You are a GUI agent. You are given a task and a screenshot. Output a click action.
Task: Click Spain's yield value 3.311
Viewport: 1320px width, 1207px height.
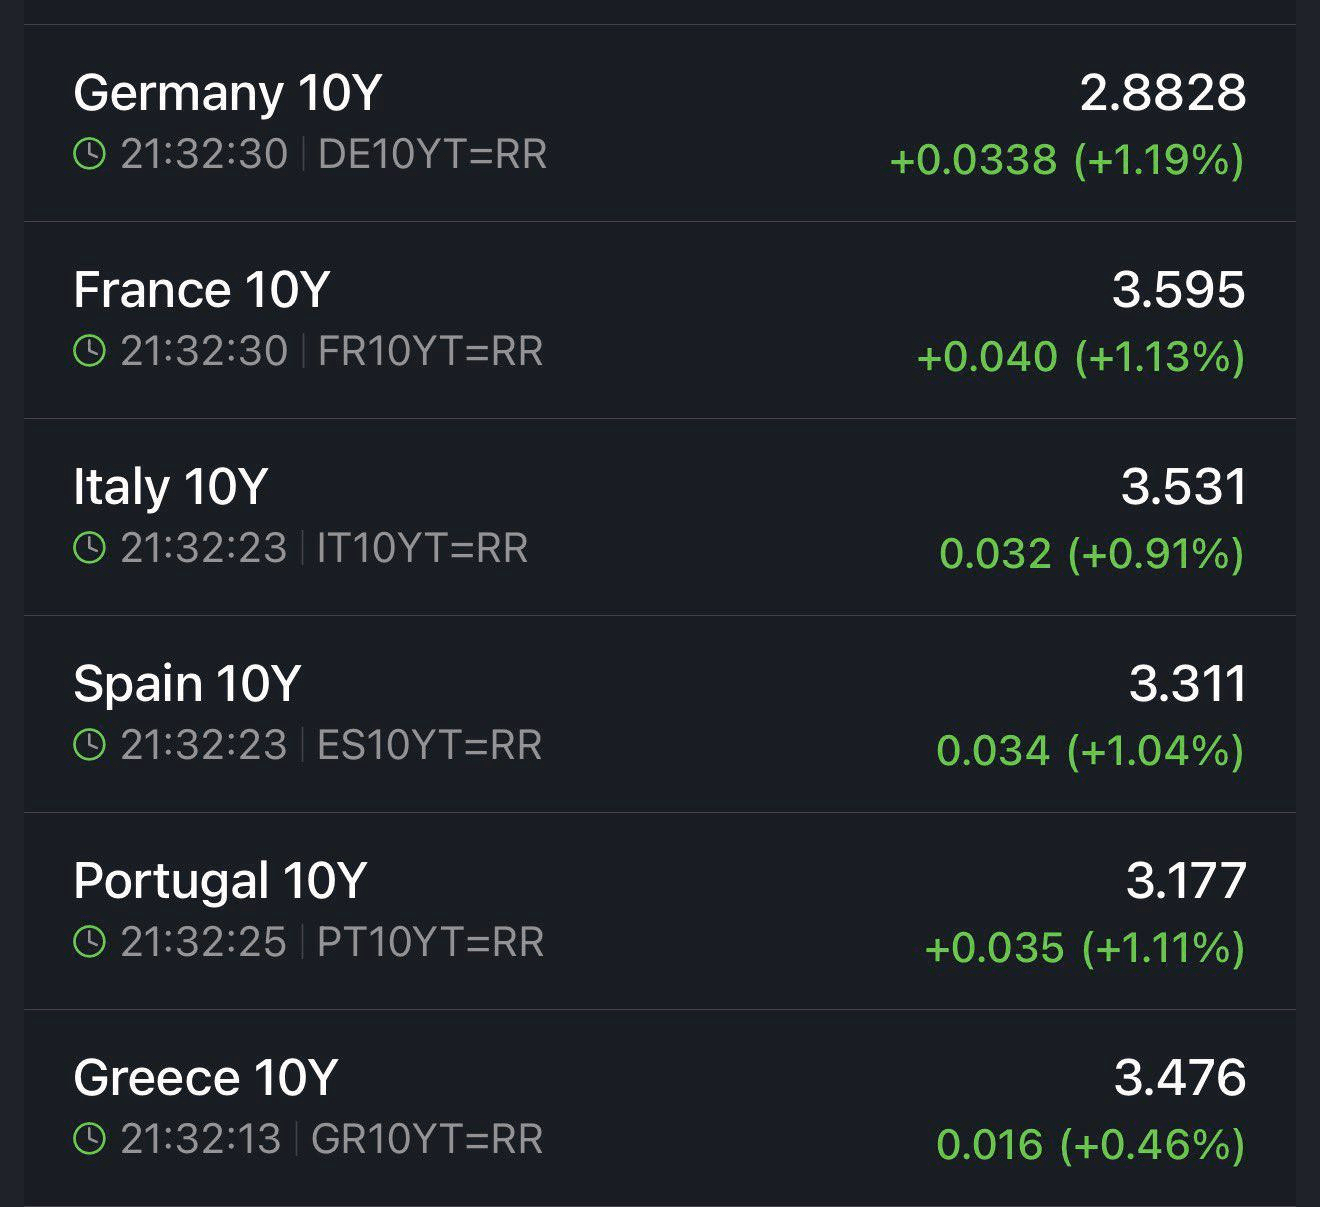click(x=1187, y=684)
